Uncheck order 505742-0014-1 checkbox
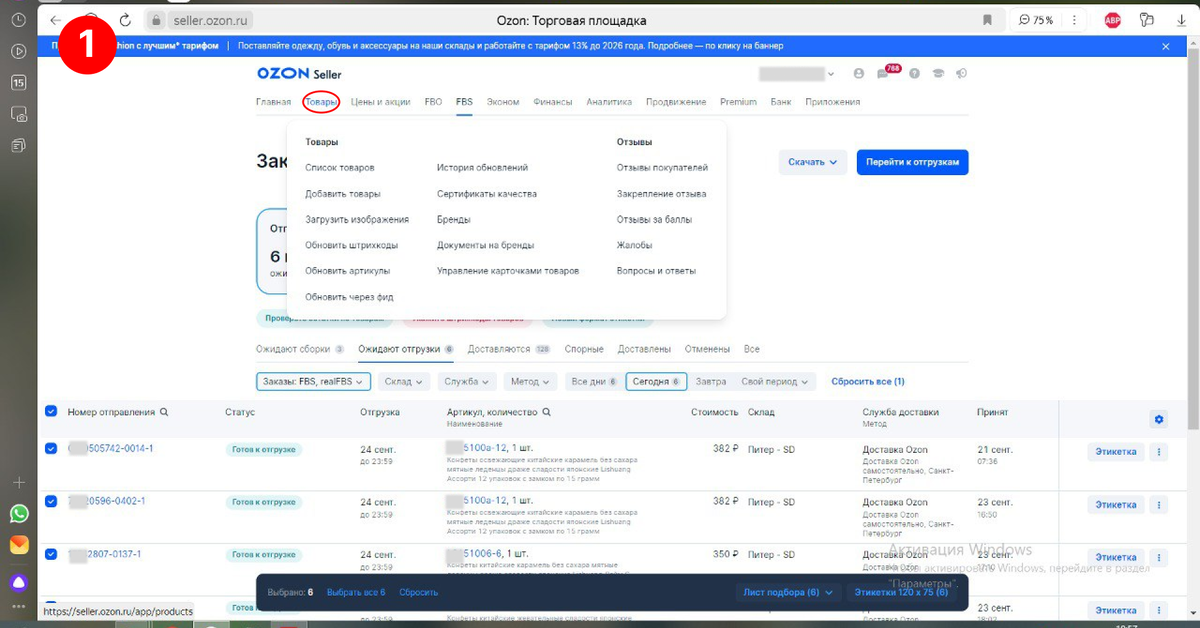The image size is (1200, 628). (x=51, y=449)
